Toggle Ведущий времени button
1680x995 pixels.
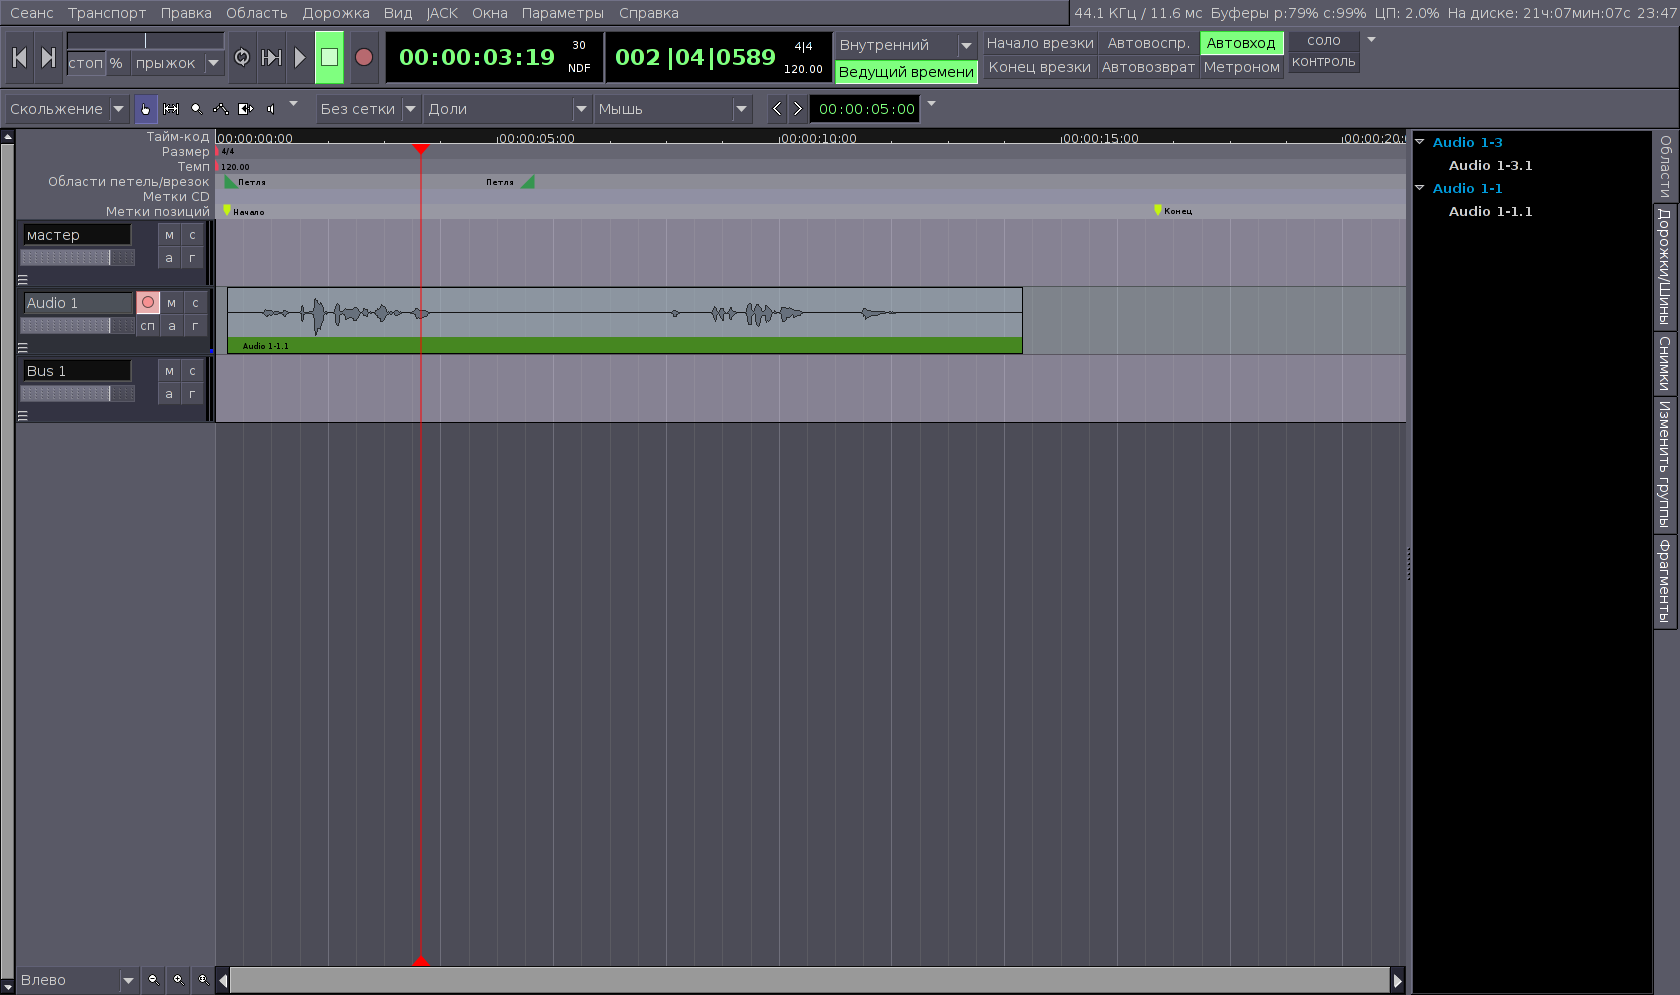906,72
